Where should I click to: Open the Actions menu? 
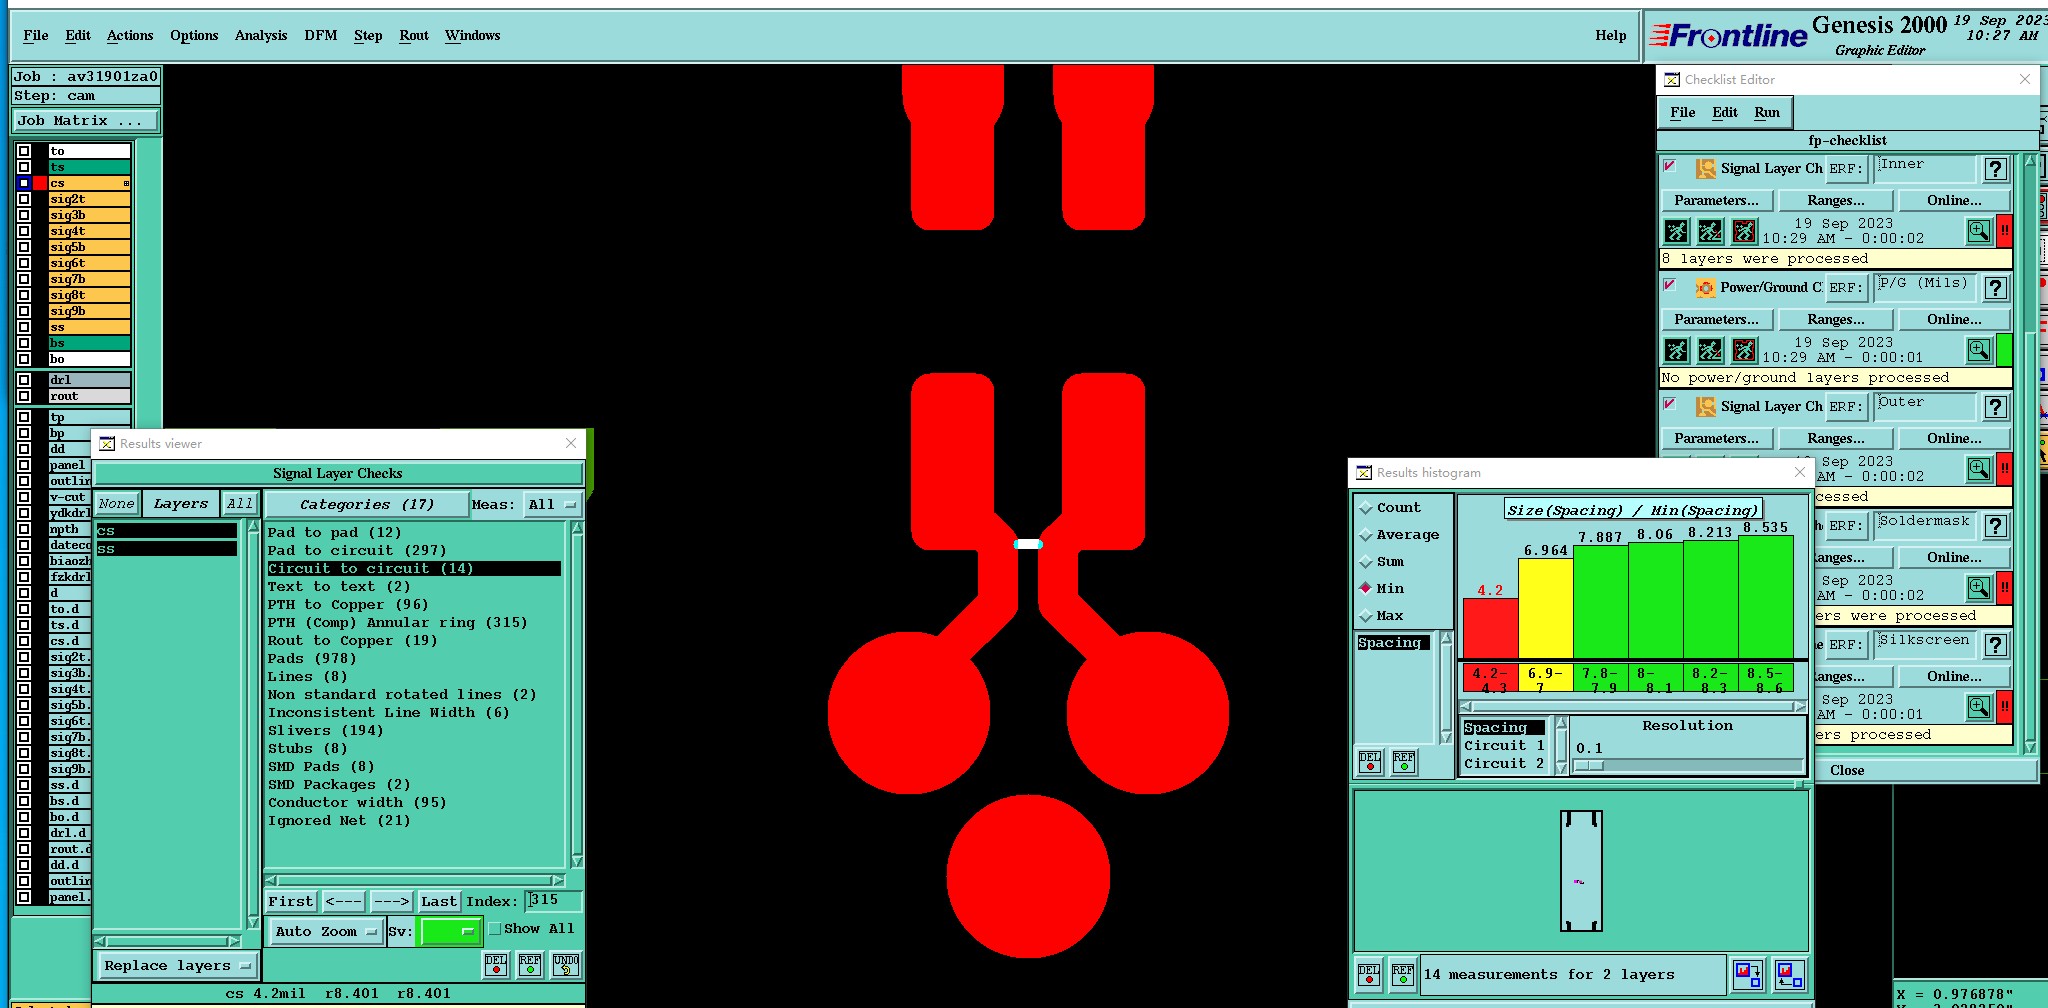(130, 35)
